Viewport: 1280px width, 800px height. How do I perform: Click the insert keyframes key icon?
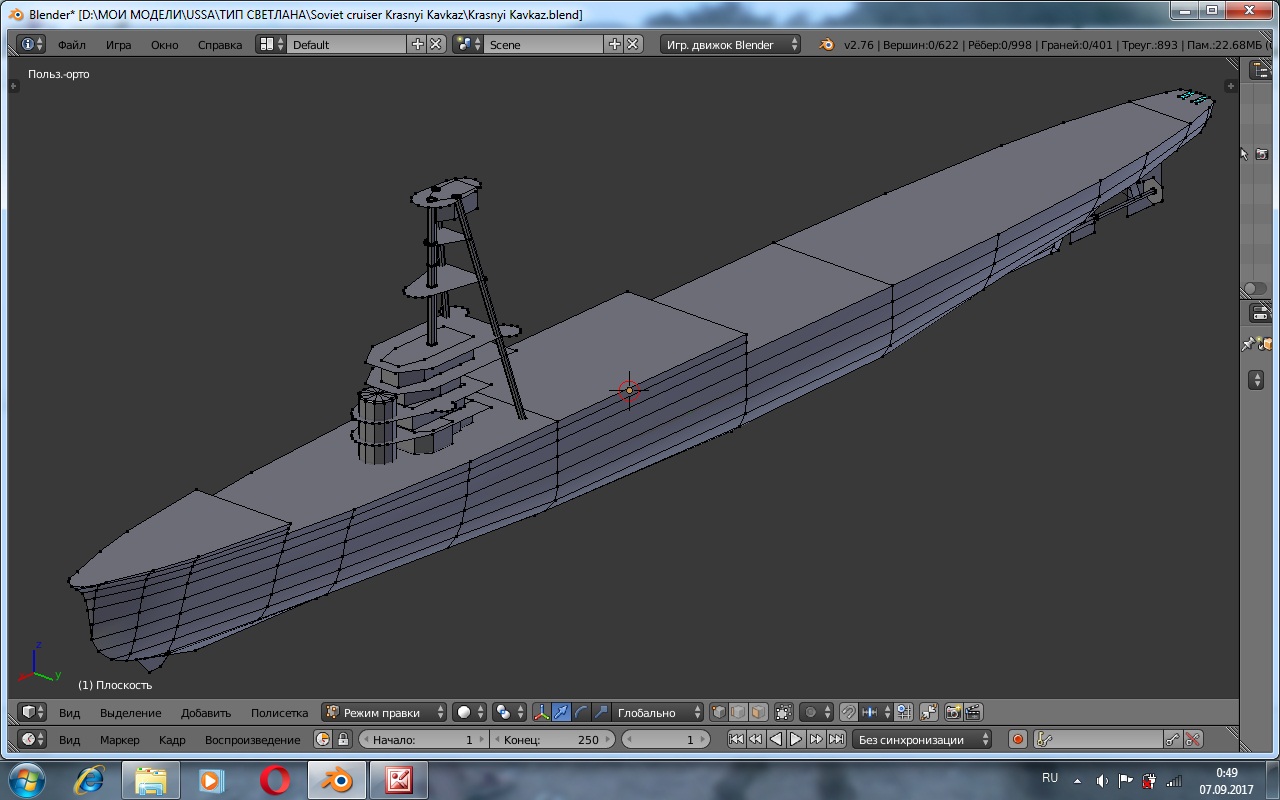tap(1173, 740)
